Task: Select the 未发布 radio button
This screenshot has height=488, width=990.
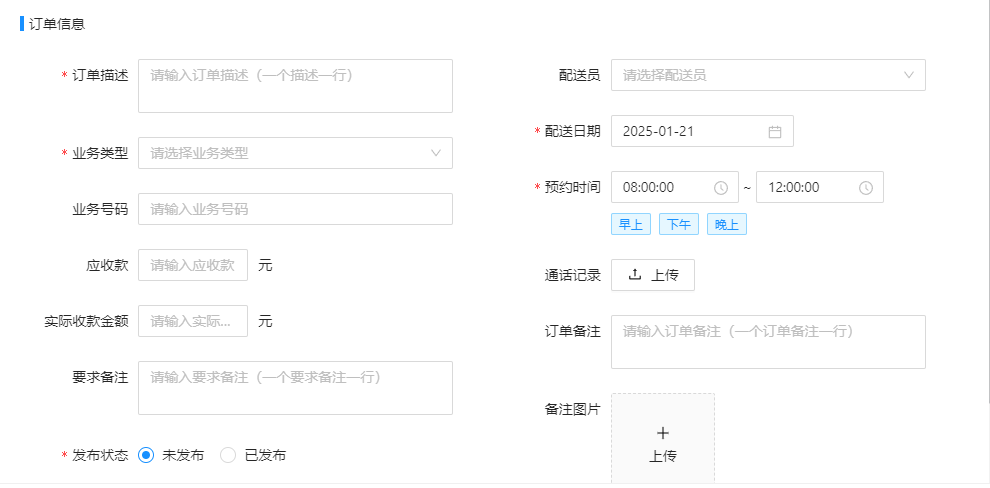Action: click(x=146, y=455)
